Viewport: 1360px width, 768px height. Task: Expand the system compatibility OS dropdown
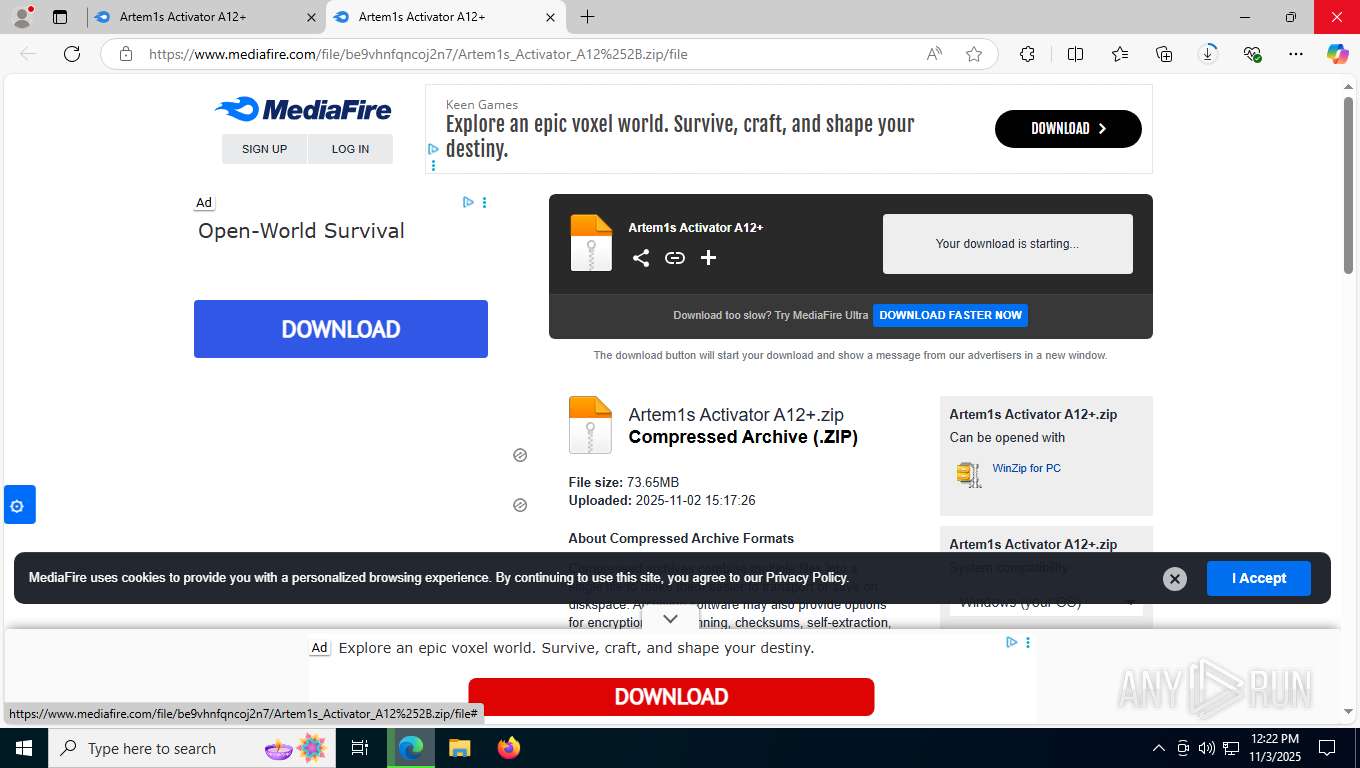1046,602
